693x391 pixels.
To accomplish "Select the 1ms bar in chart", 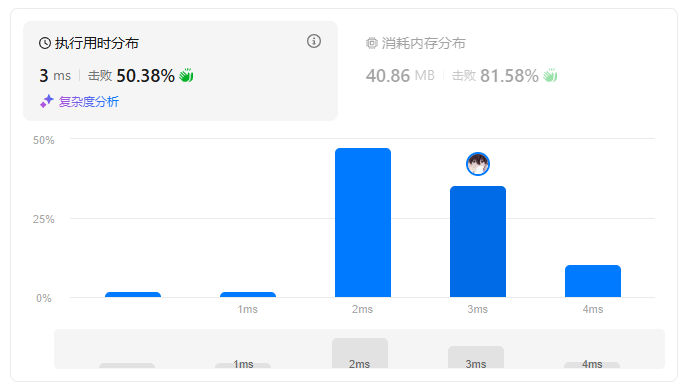I will (248, 295).
